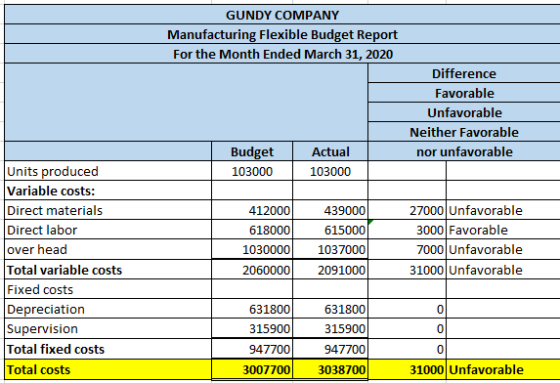Click Depreciation actual 631800

(330, 309)
